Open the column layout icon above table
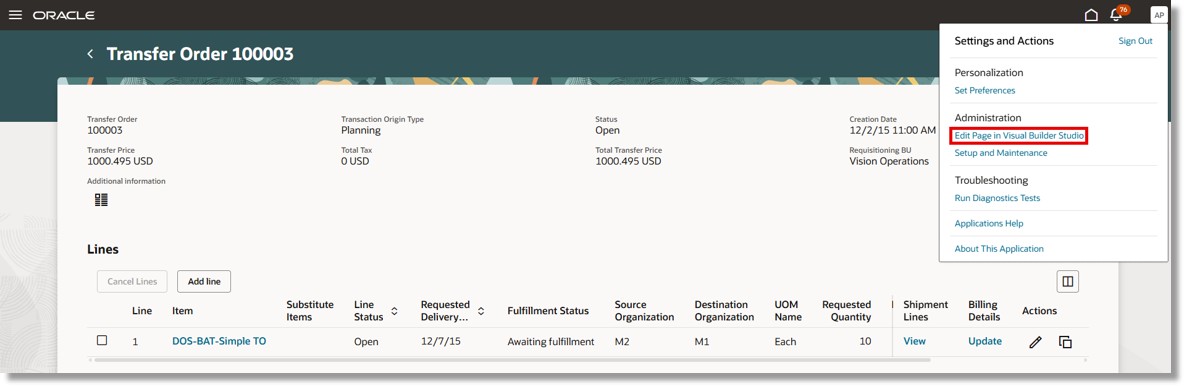The image size is (1184, 386). point(1067,281)
